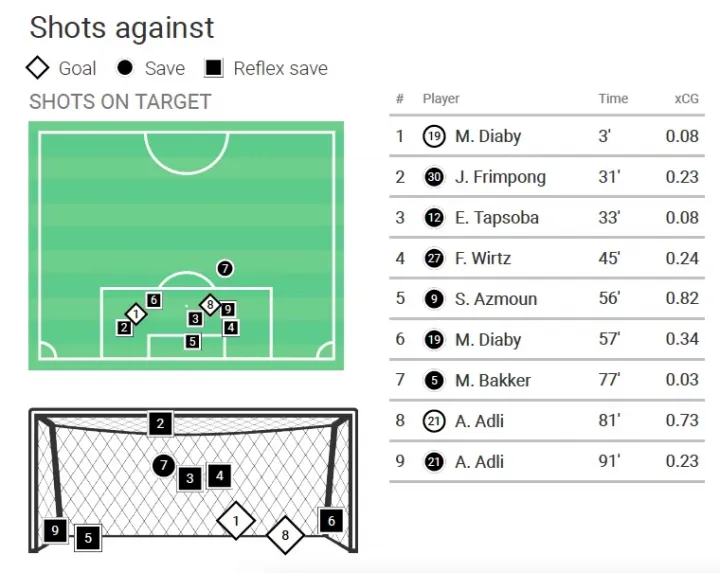Click jersey number 30 badge for J. Frimpong

[x=434, y=177]
